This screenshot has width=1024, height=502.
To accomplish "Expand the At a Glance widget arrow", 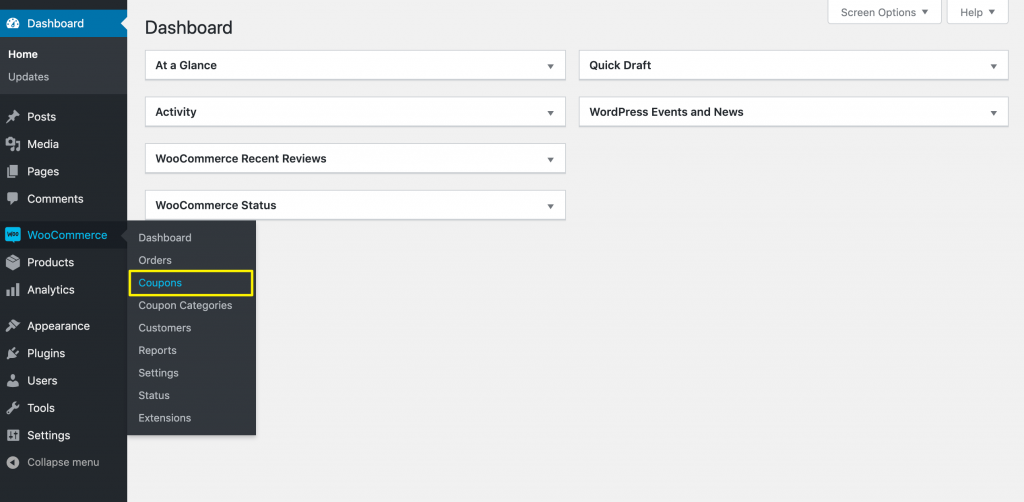I will coord(550,66).
